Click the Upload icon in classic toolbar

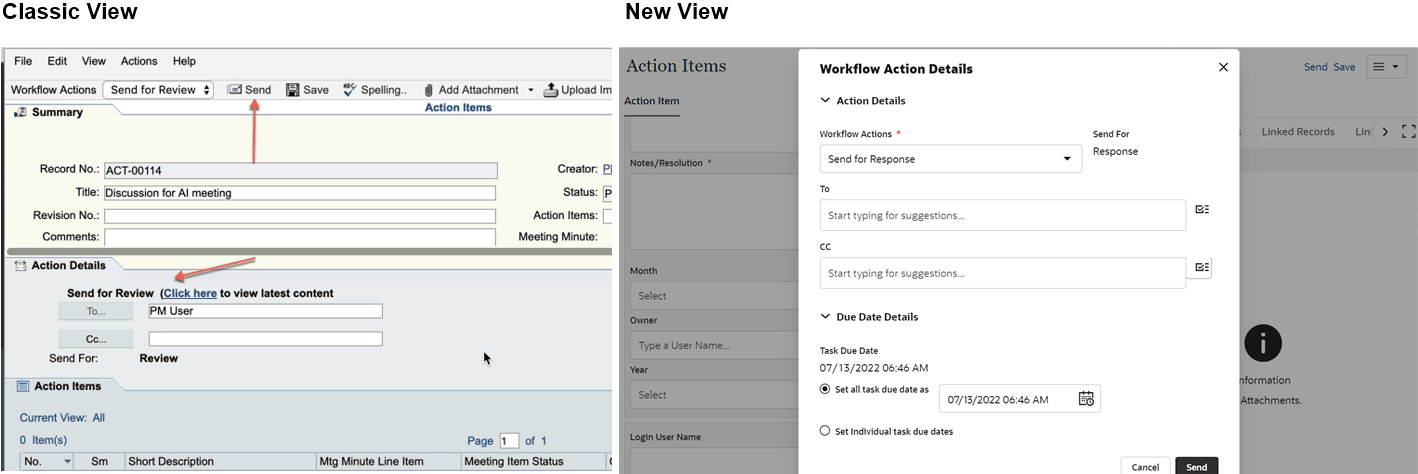pos(550,90)
